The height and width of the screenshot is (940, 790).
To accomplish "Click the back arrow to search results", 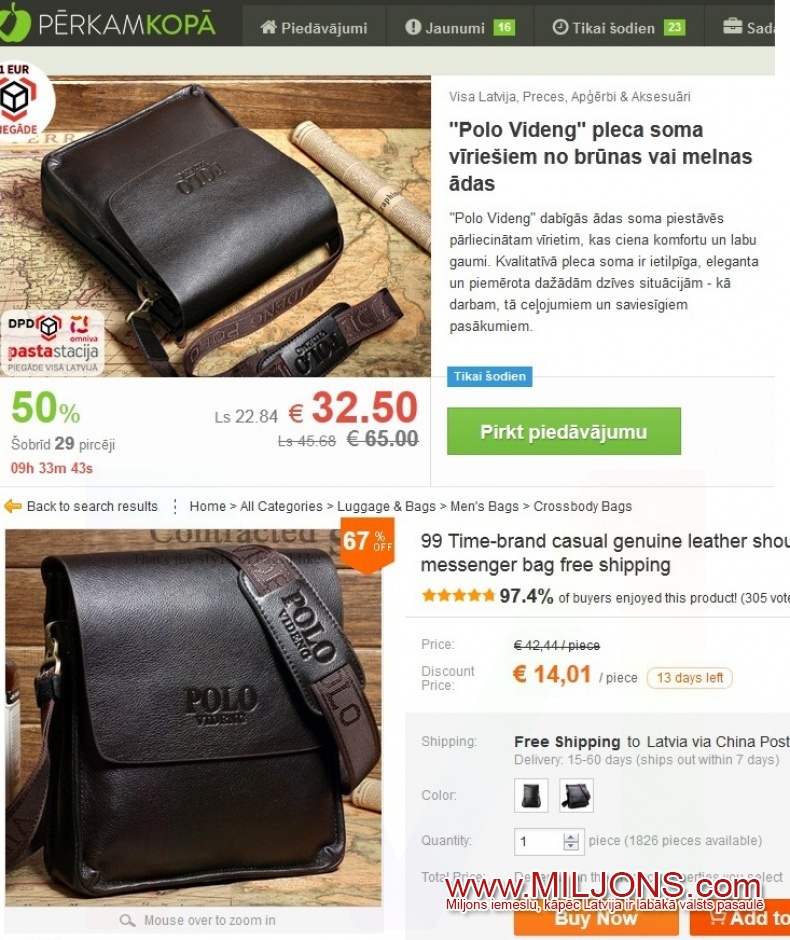I will pos(13,507).
